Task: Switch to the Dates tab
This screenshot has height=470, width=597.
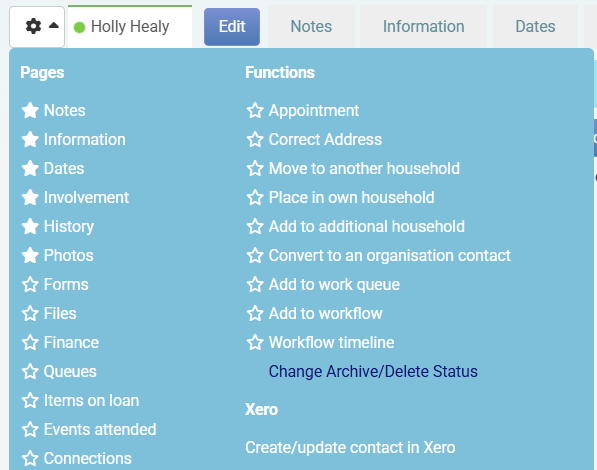Action: [x=535, y=26]
